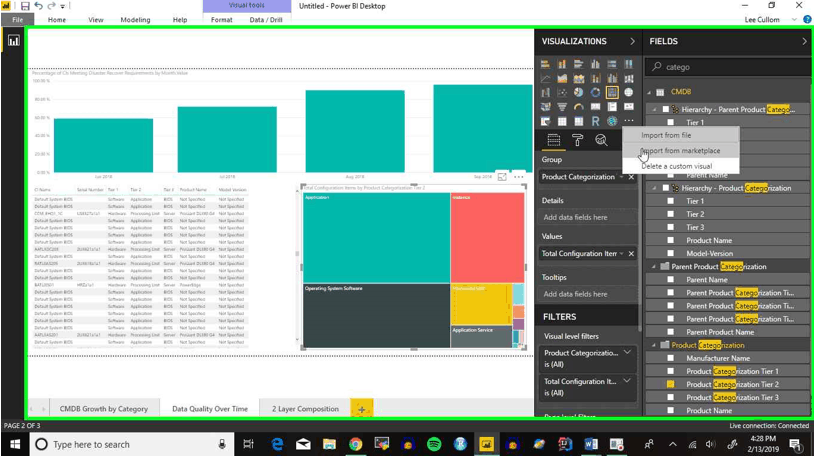The height and width of the screenshot is (456, 816).
Task: Uncheck Product Categorization Tier 2 checkbox
Action: click(670, 384)
